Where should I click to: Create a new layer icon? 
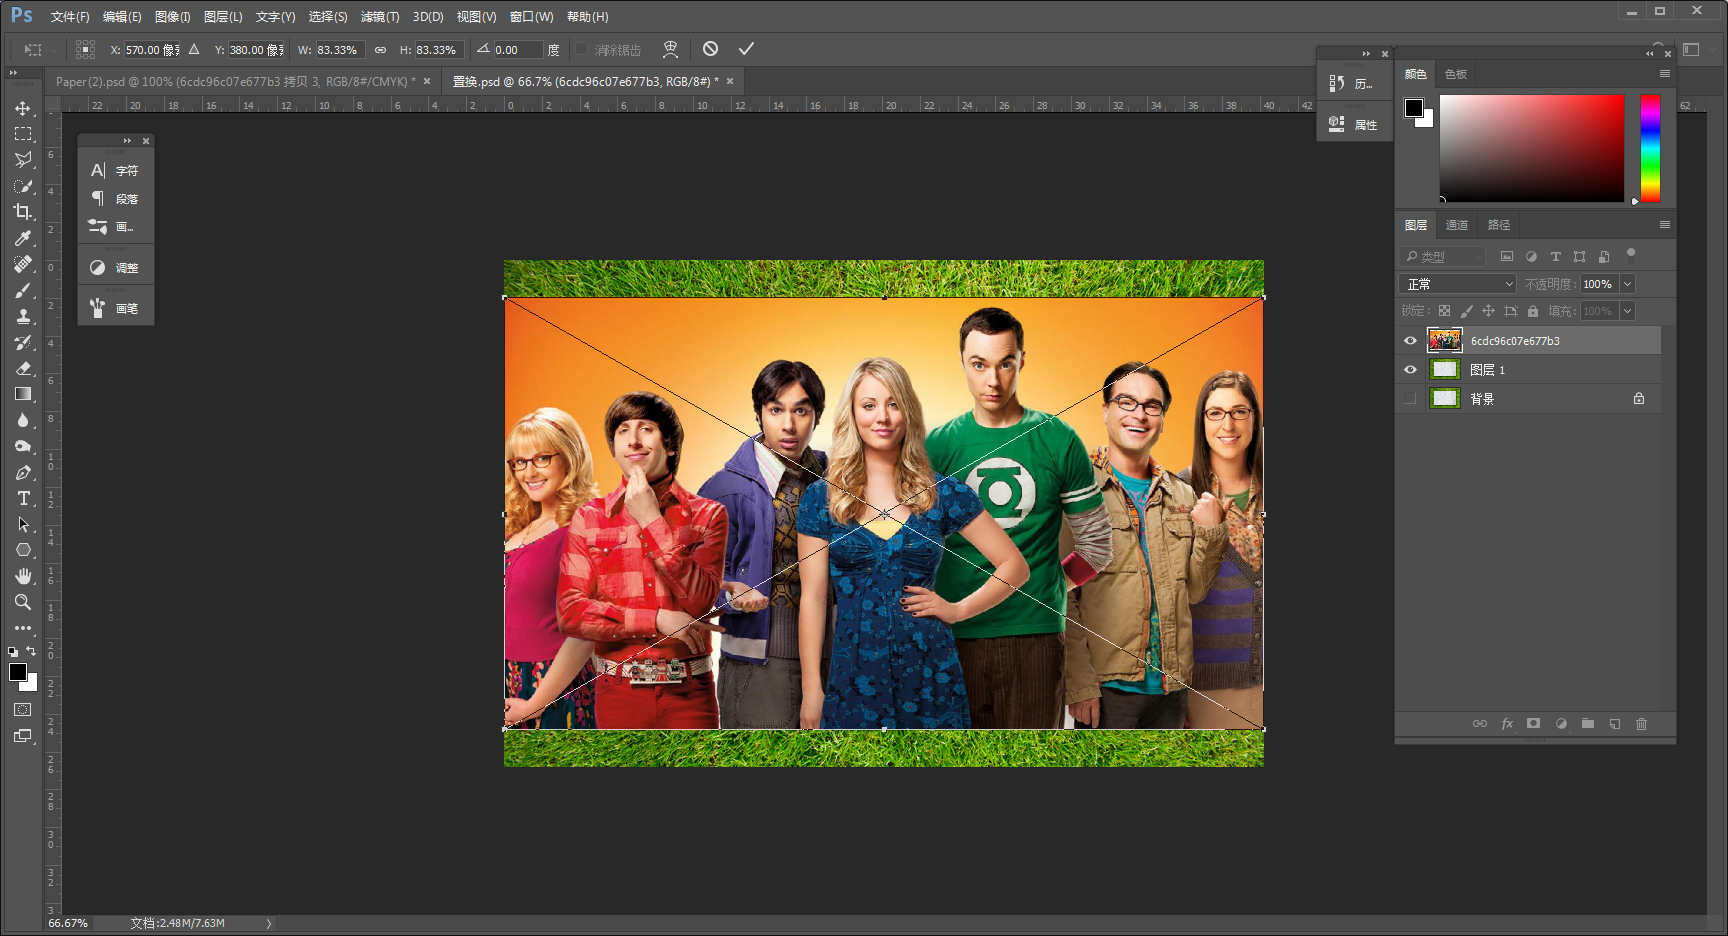pyautogui.click(x=1614, y=724)
